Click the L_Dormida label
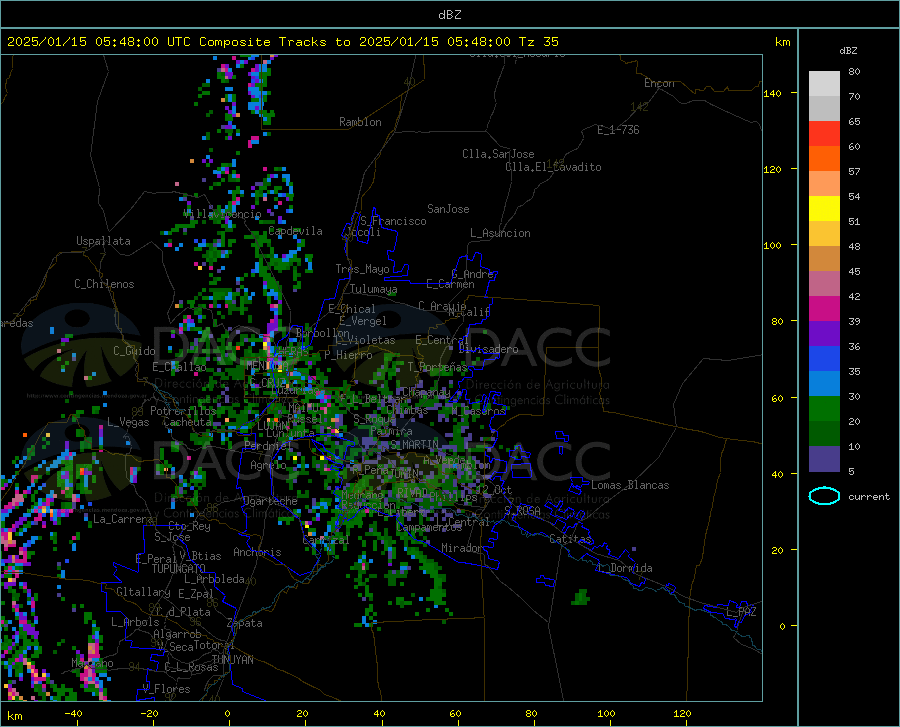Viewport: 900px width, 727px height. [x=624, y=568]
